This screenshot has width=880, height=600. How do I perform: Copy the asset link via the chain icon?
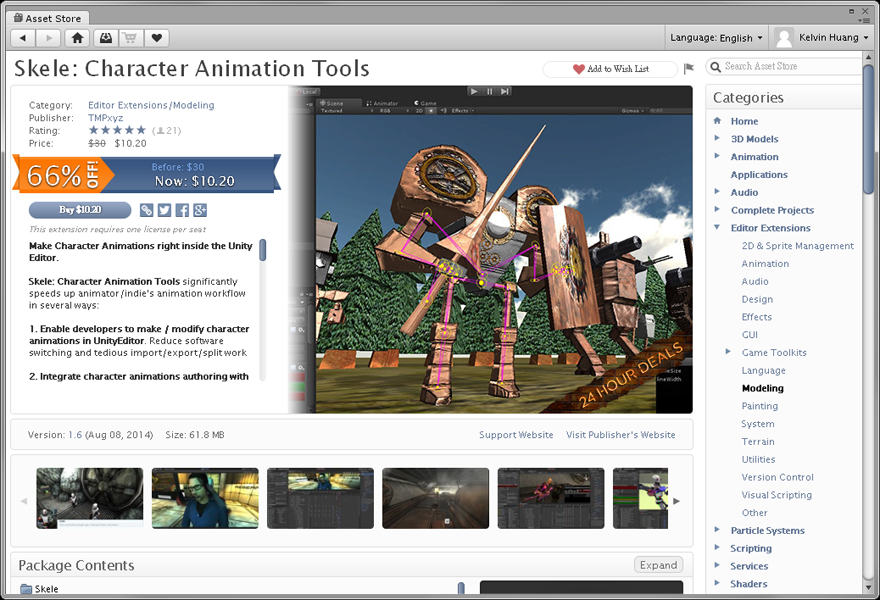(147, 210)
